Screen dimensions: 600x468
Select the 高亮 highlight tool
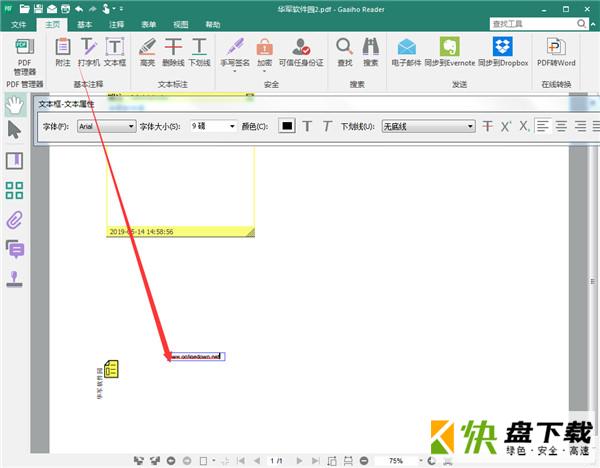(148, 52)
